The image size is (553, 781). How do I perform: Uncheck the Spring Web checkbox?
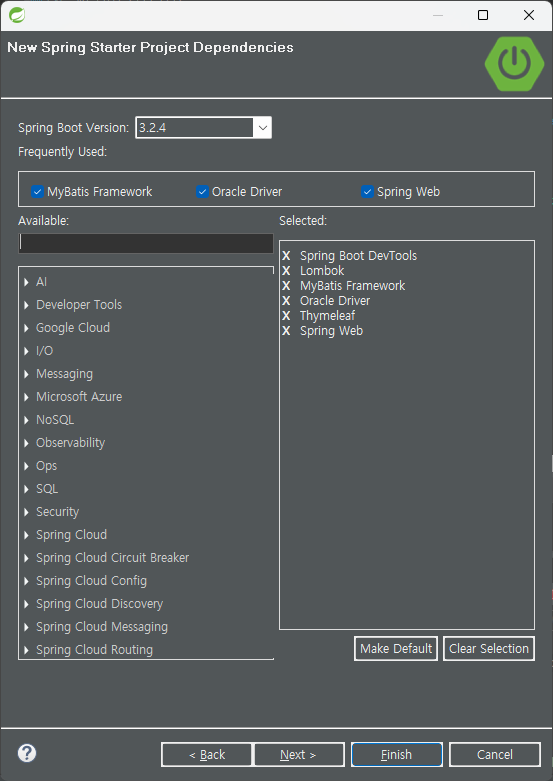click(x=367, y=191)
